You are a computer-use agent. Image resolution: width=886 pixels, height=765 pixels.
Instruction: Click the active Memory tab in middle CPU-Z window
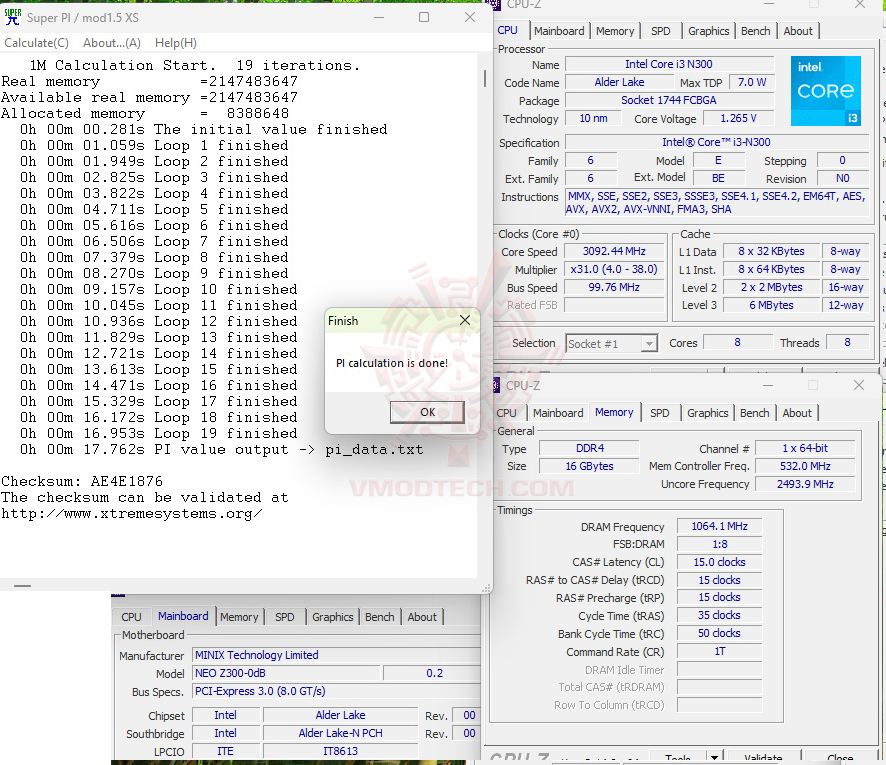pyautogui.click(x=614, y=412)
